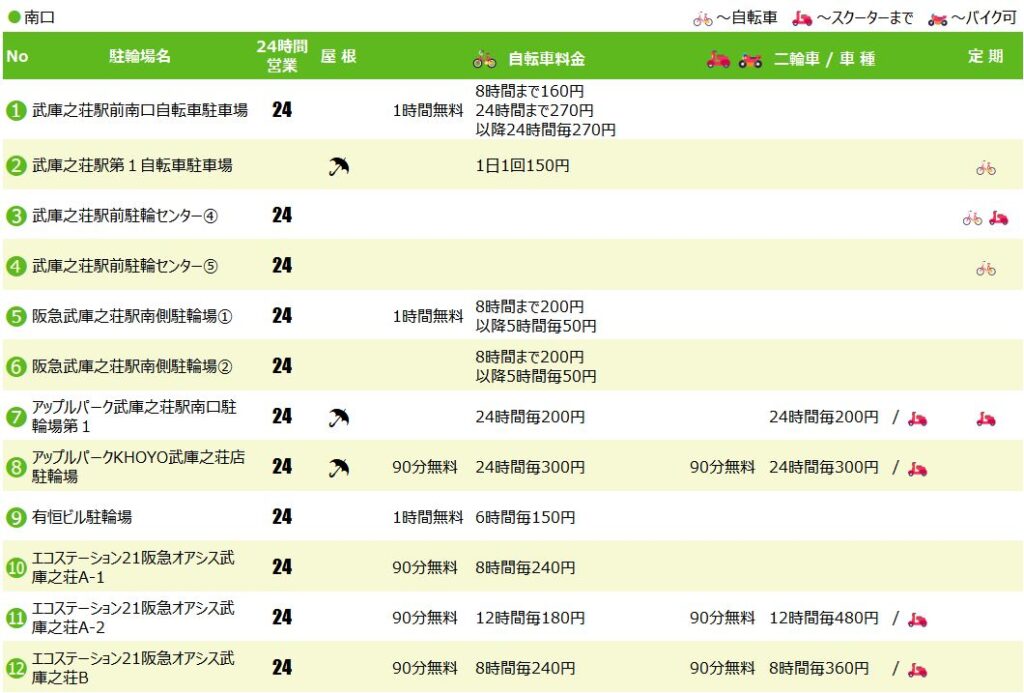Click the 定期 scooter icon in アップルパーク武庫之荘駅南口 row
1024x693 pixels.
pyautogui.click(x=986, y=418)
